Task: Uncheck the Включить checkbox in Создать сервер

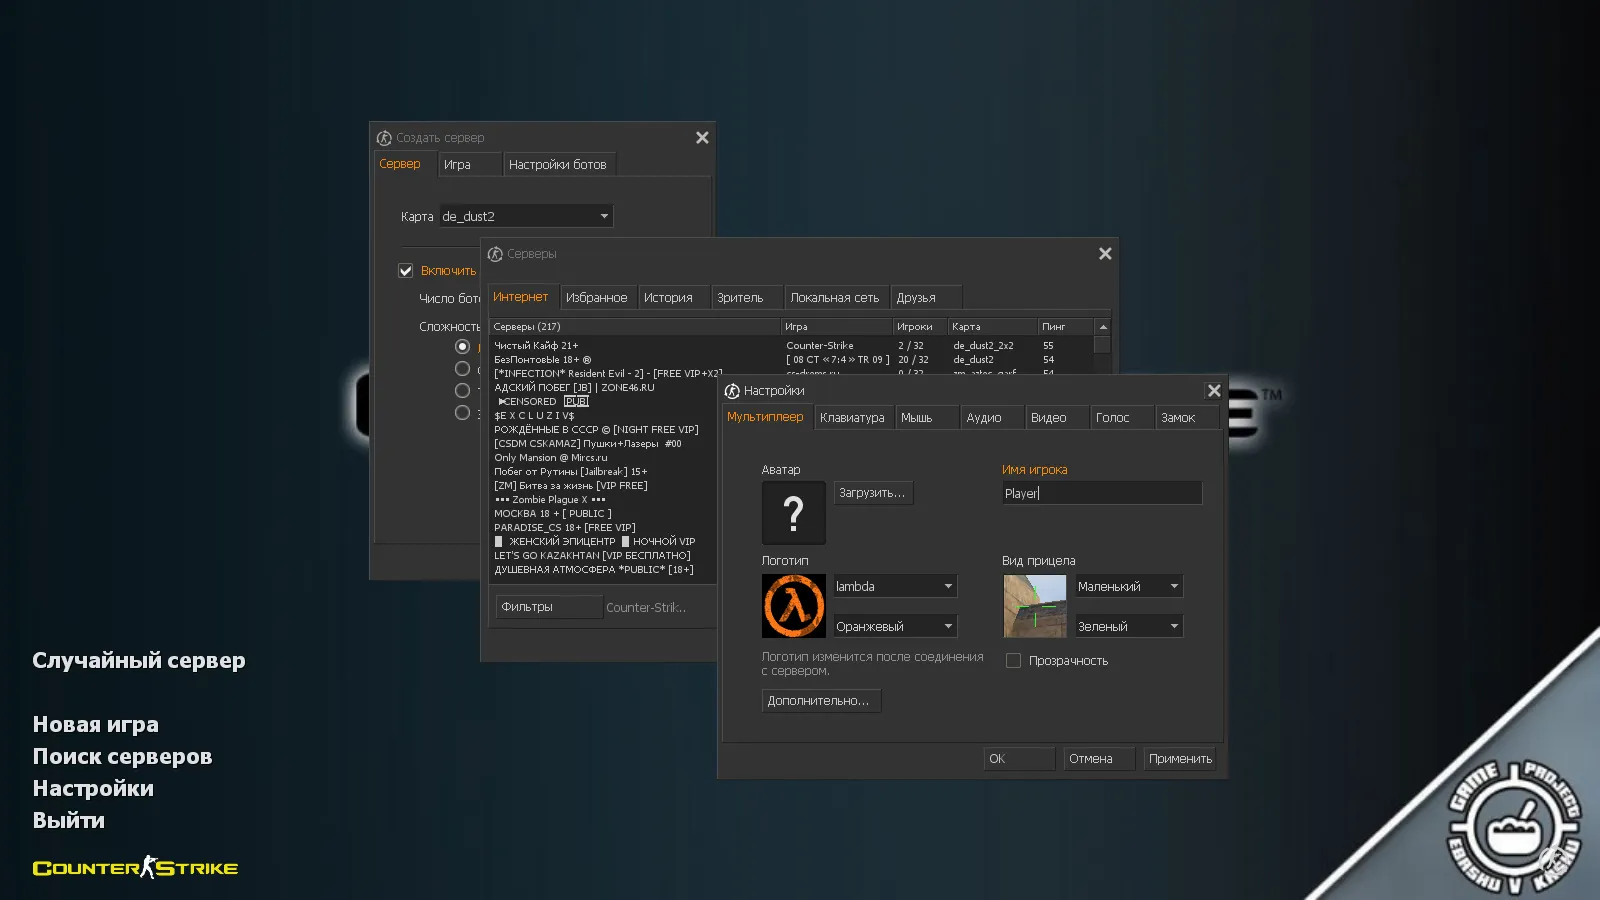Action: 406,270
